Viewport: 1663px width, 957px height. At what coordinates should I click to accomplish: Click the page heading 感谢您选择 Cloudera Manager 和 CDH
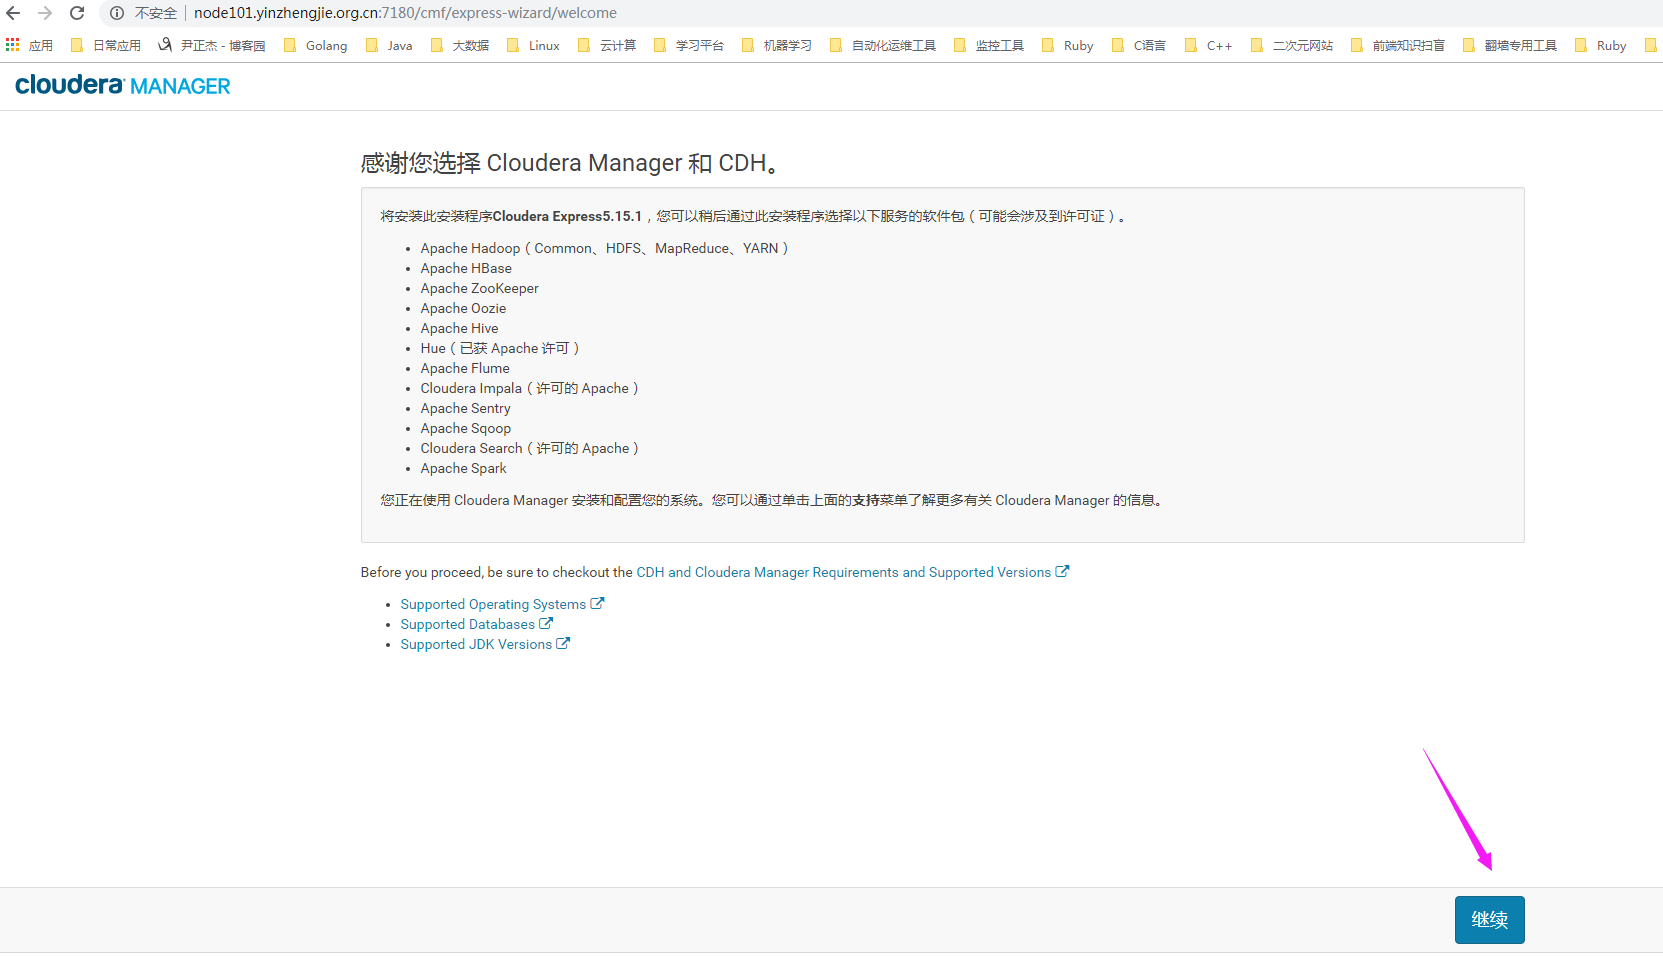tap(570, 163)
